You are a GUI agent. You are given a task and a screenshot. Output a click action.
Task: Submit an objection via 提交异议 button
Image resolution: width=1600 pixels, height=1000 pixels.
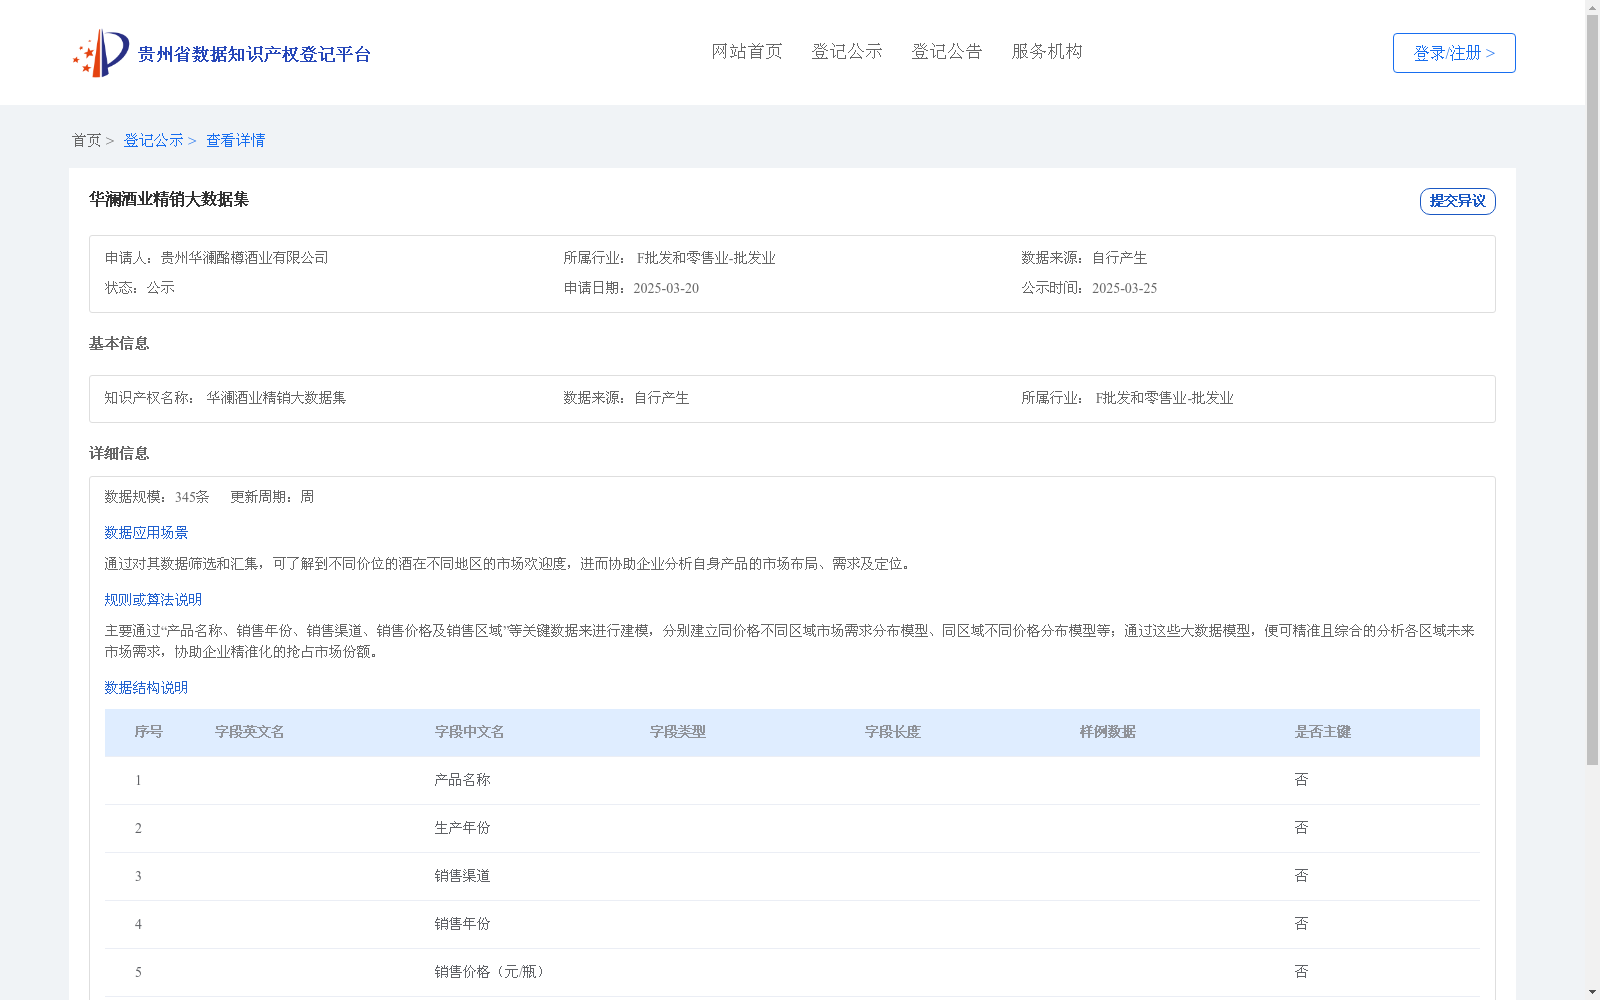click(x=1457, y=201)
